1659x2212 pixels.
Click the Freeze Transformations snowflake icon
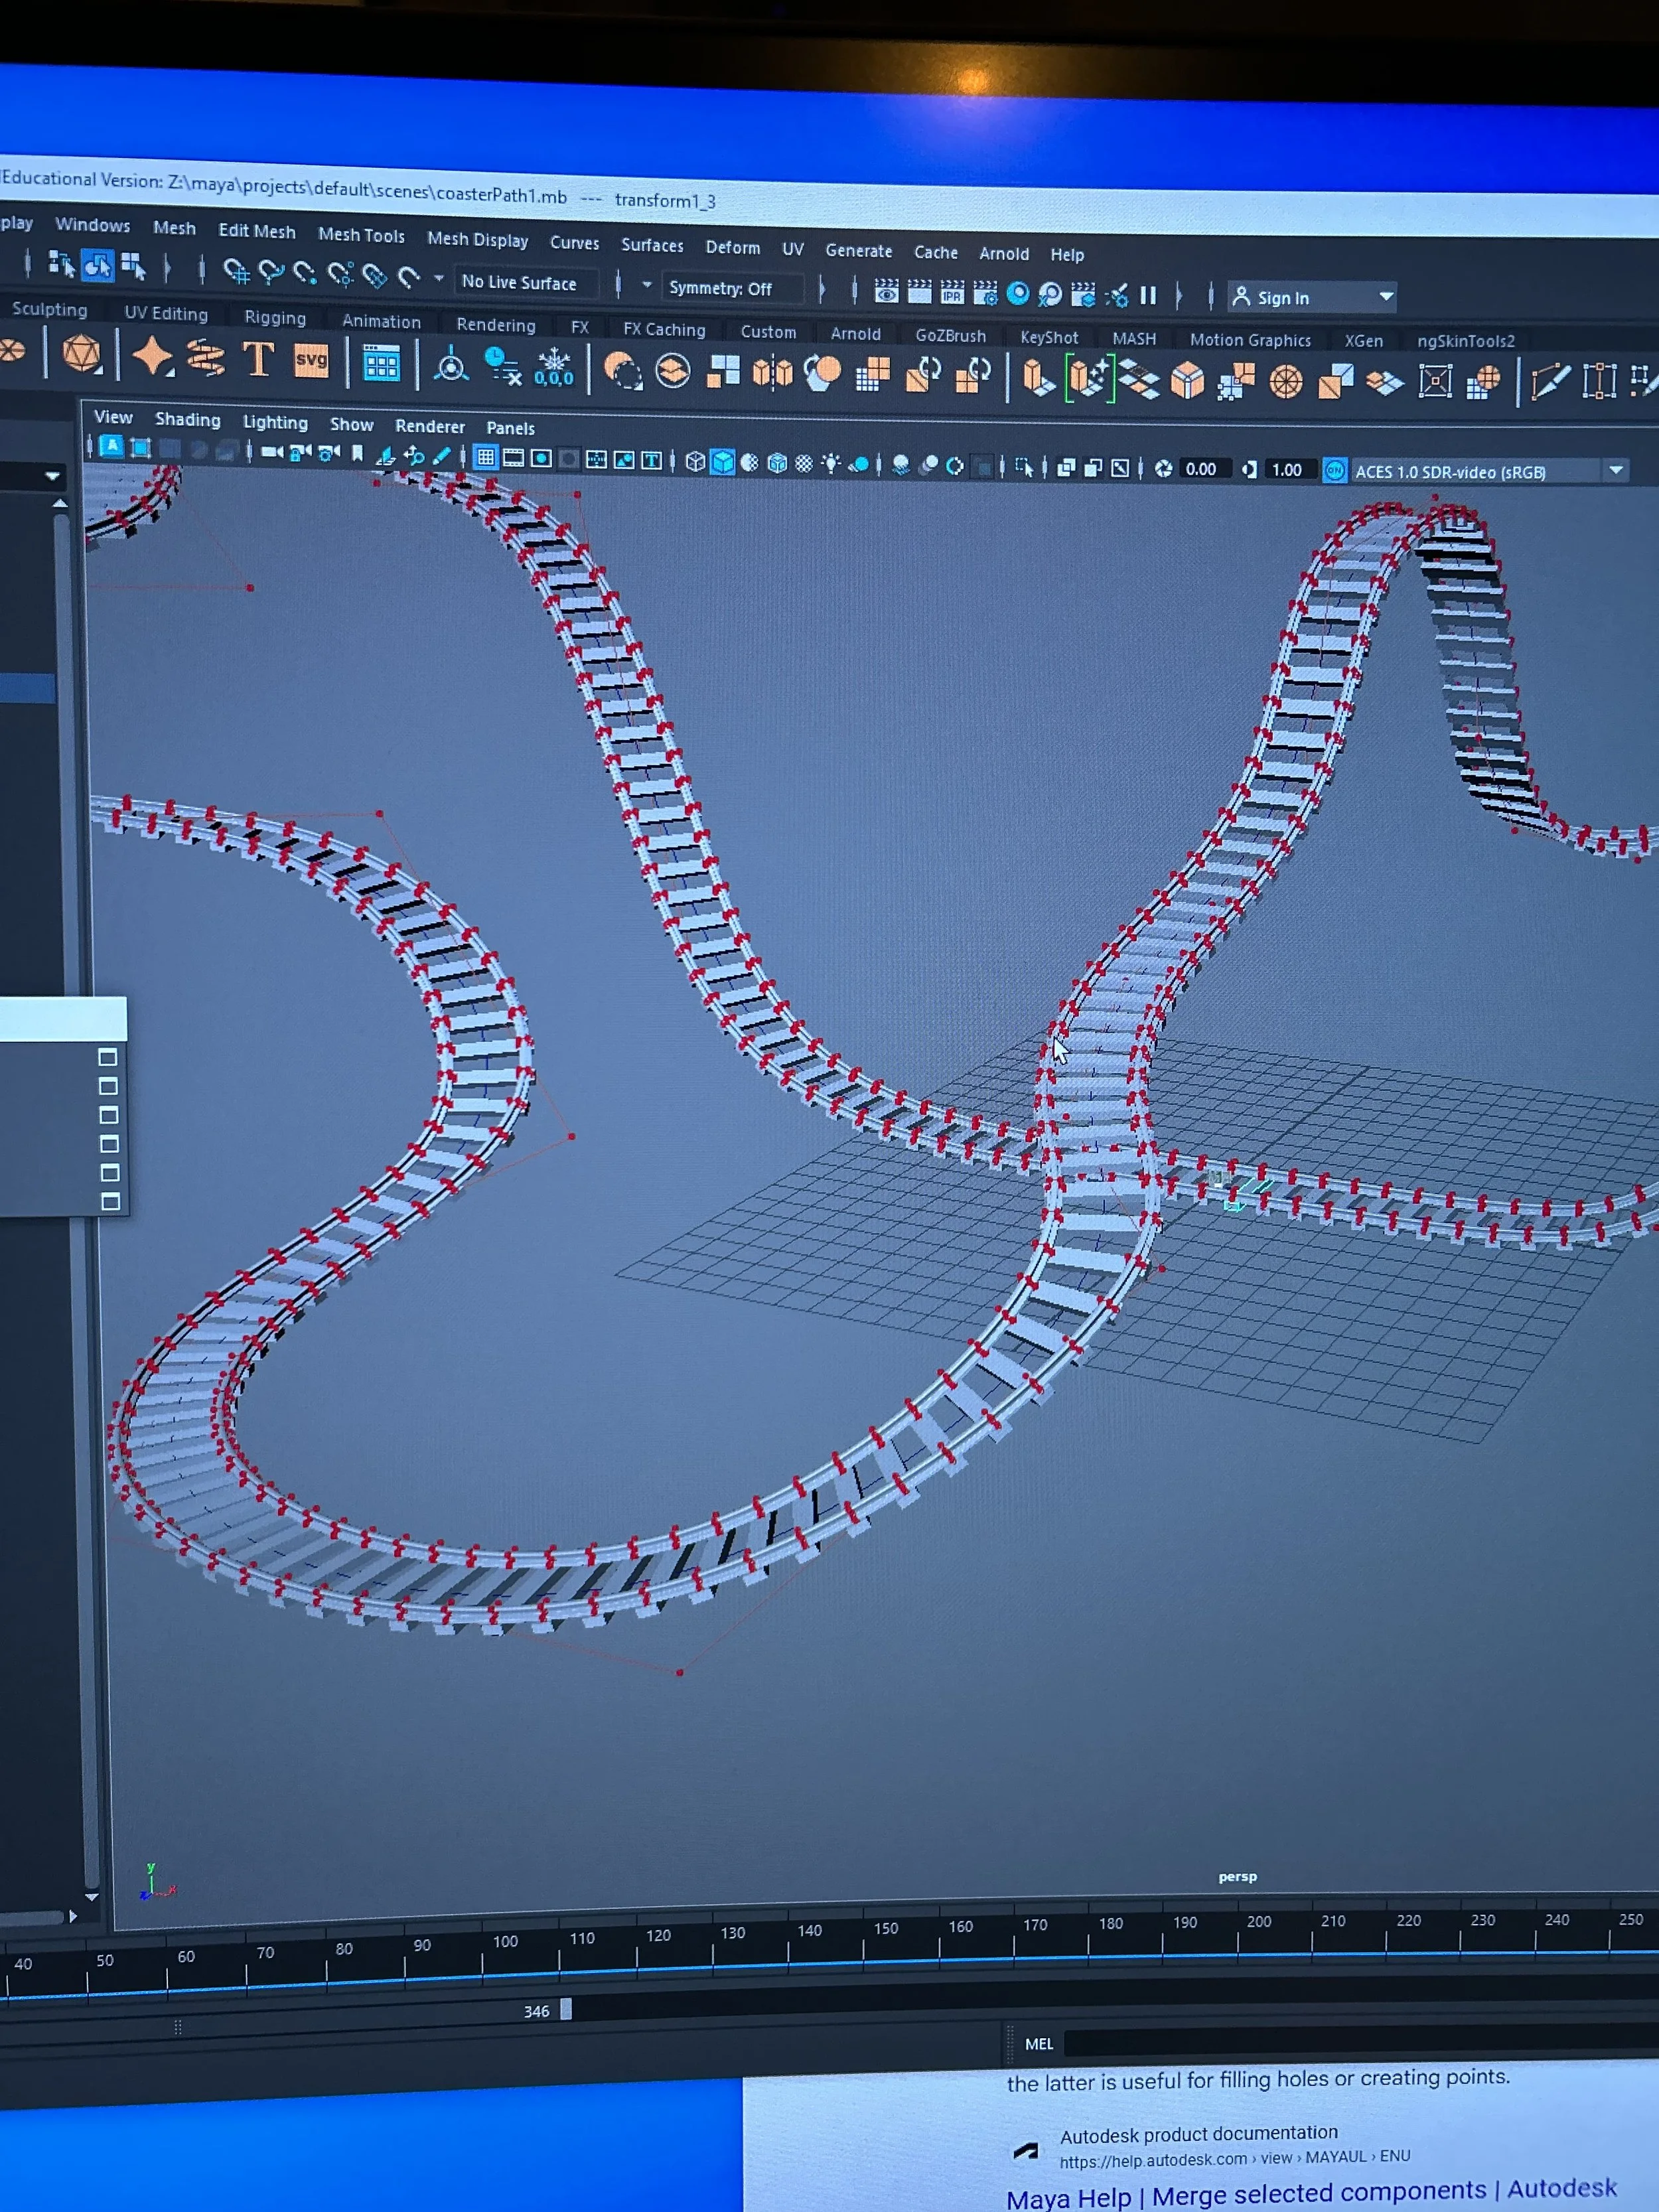[x=553, y=367]
